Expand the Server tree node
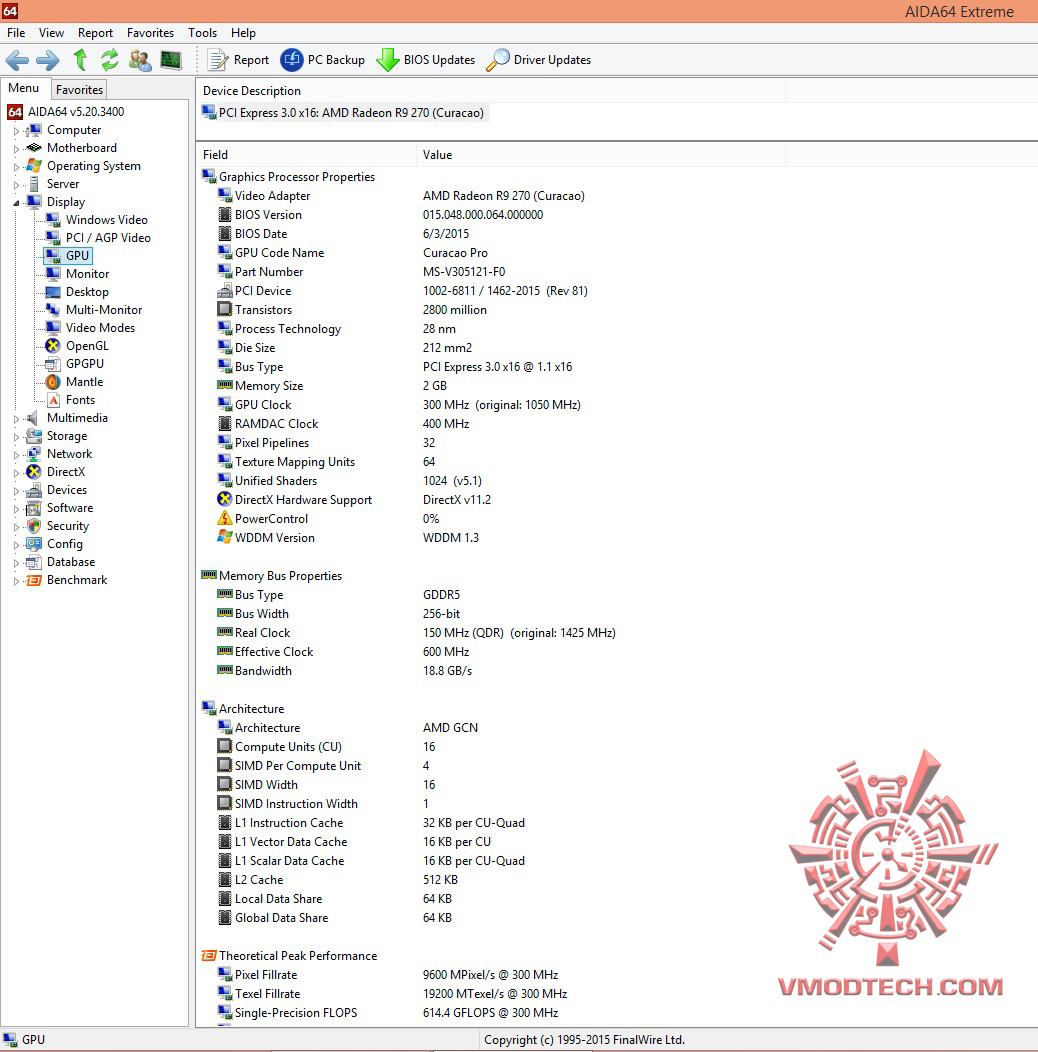The image size is (1038, 1052). pos(16,185)
